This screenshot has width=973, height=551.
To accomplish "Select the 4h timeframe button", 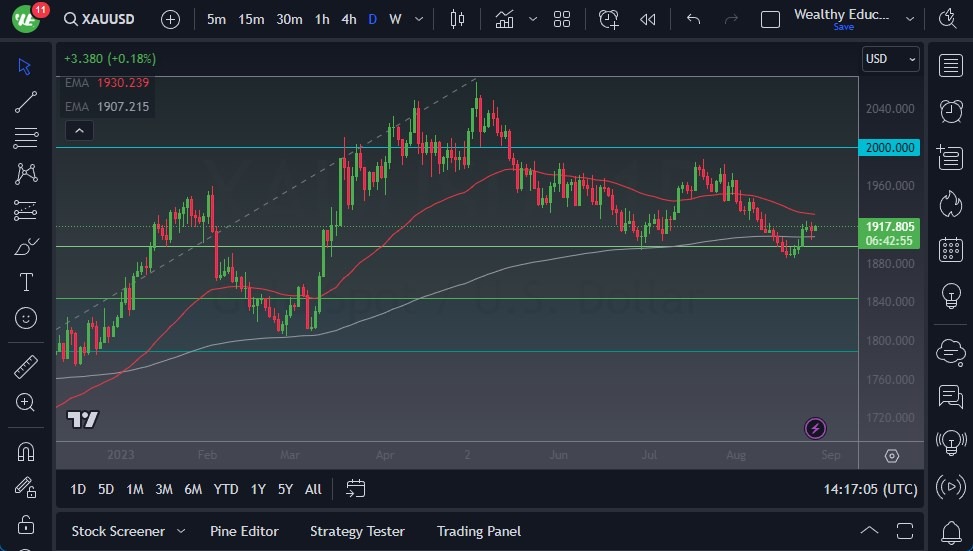I will pyautogui.click(x=348, y=19).
